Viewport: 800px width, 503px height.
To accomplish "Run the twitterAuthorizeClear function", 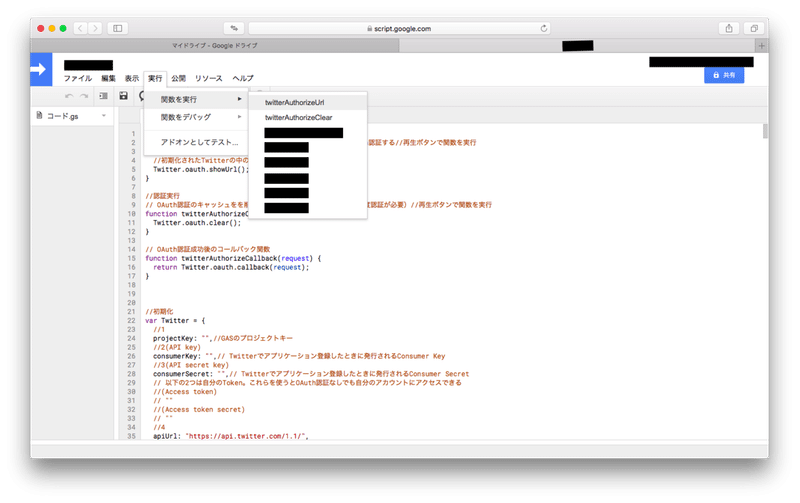I will coord(308,117).
